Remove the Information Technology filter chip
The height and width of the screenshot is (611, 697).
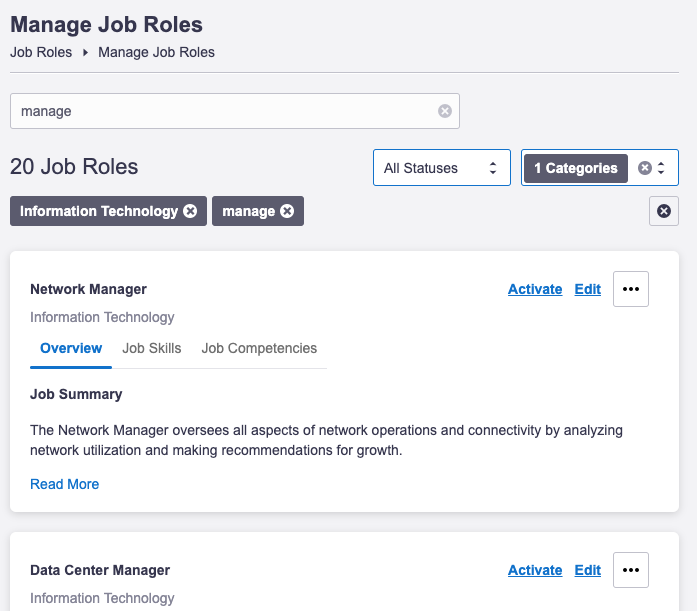[190, 211]
